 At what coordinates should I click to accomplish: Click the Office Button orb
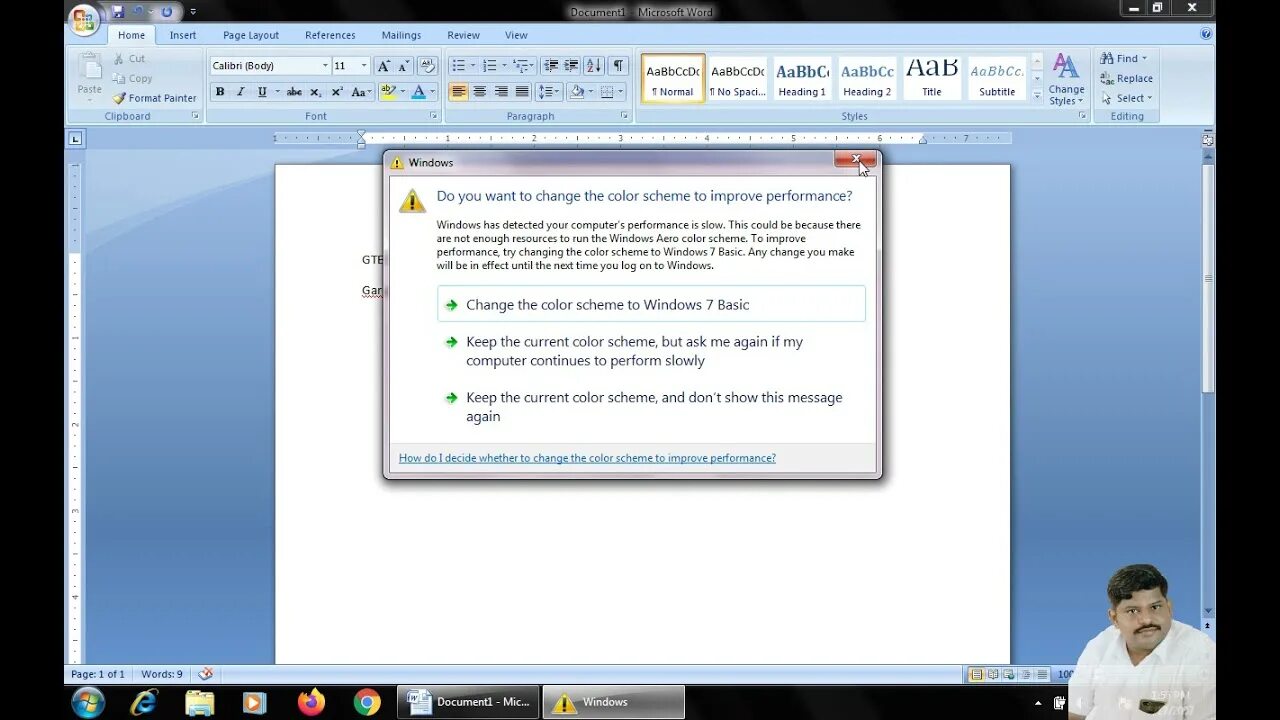[84, 19]
